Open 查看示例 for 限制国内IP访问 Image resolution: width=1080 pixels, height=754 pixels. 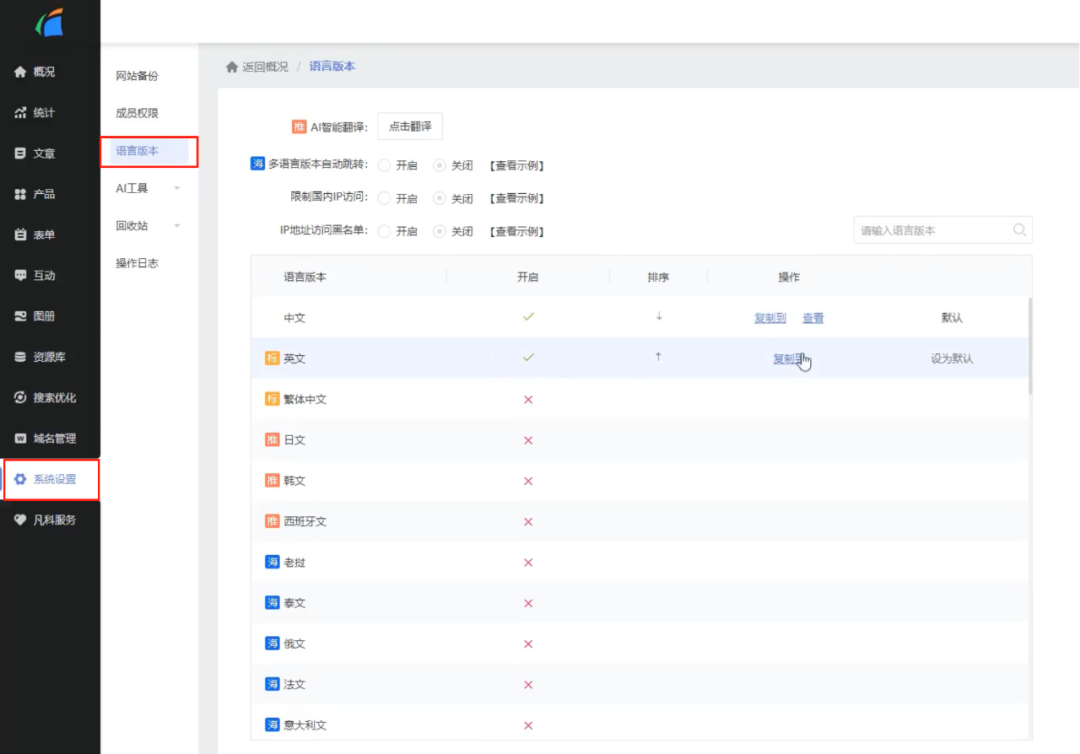point(517,198)
